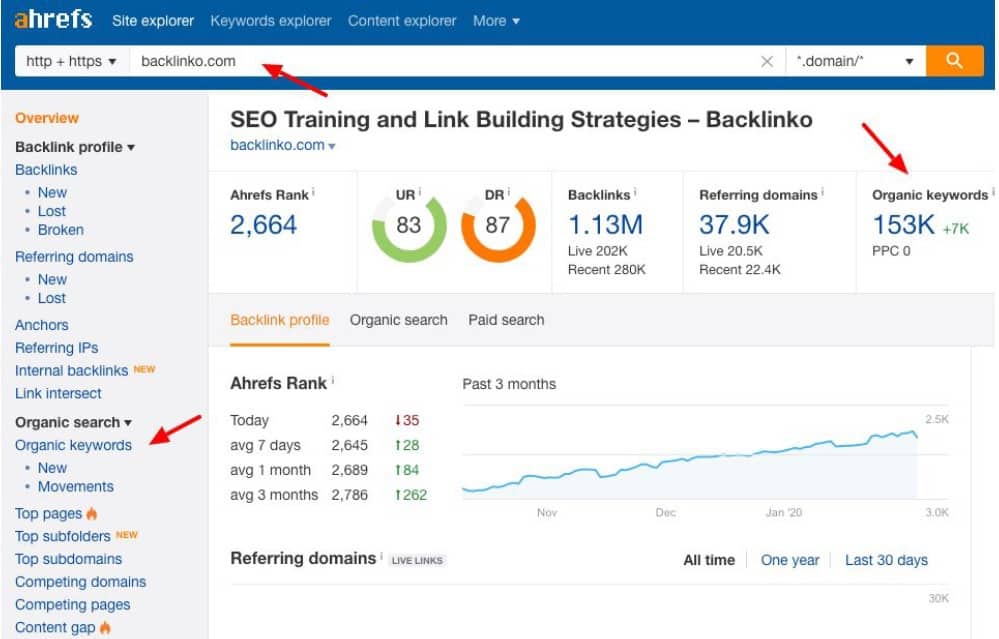Open New under Referring domains in sidebar
The width and height of the screenshot is (999, 639).
[x=52, y=280]
